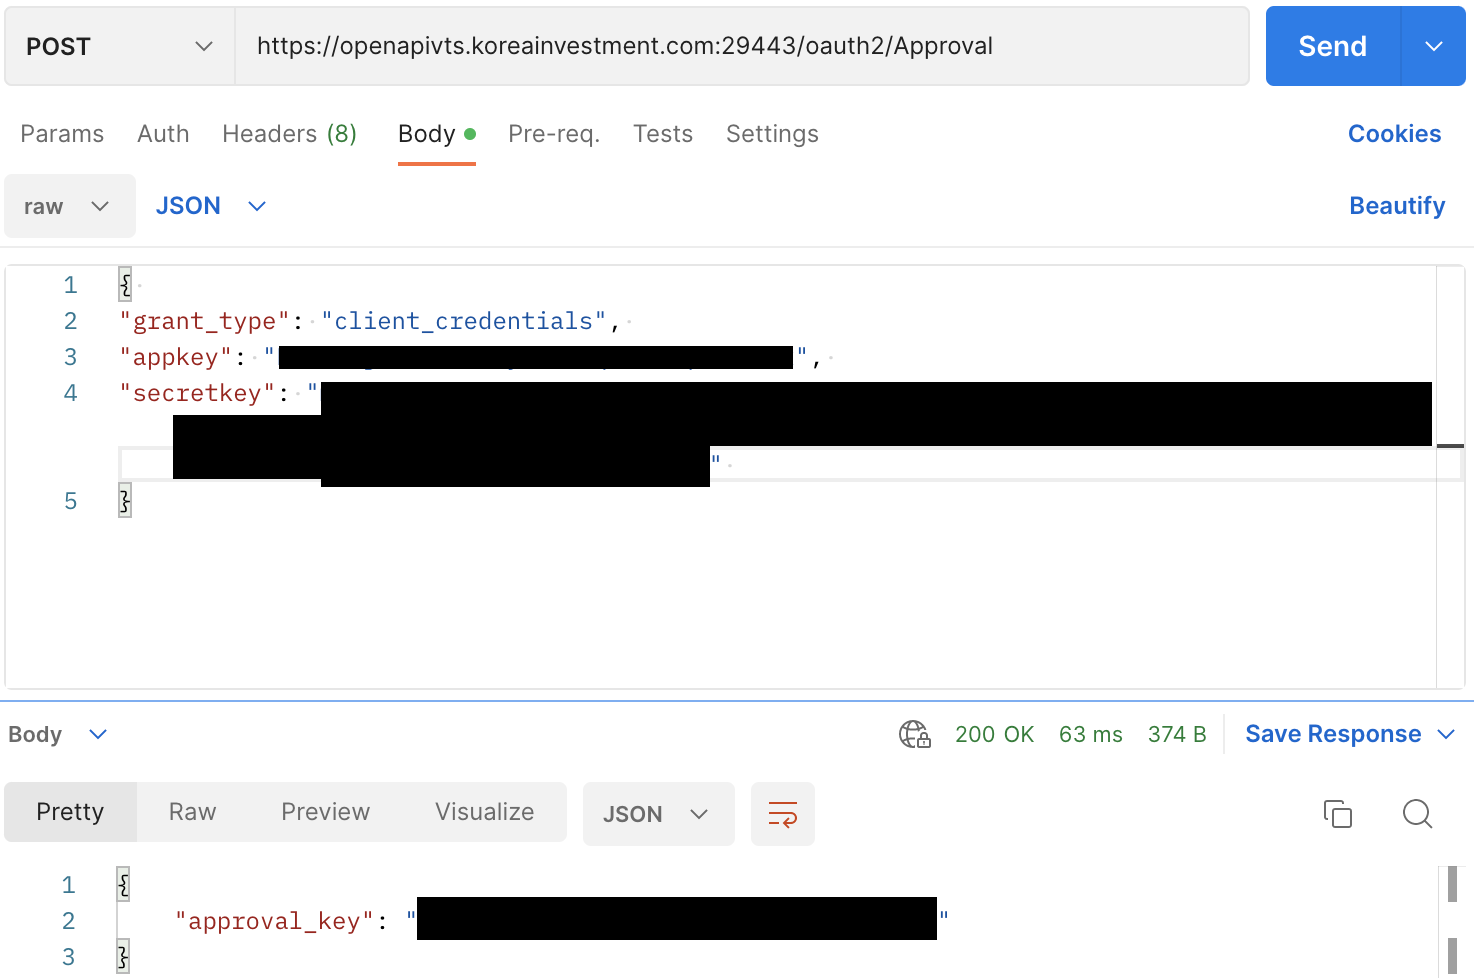
Task: Open the JSON body format dropdown
Action: [x=211, y=206]
